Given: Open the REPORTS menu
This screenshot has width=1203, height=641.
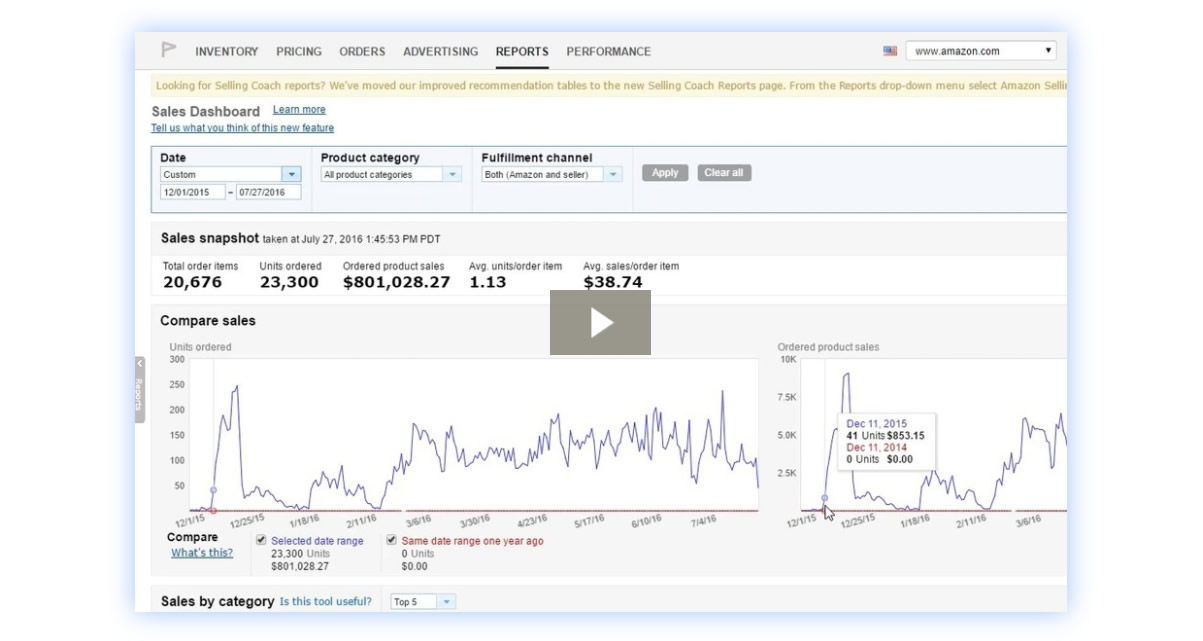Looking at the screenshot, I should click(x=522, y=51).
